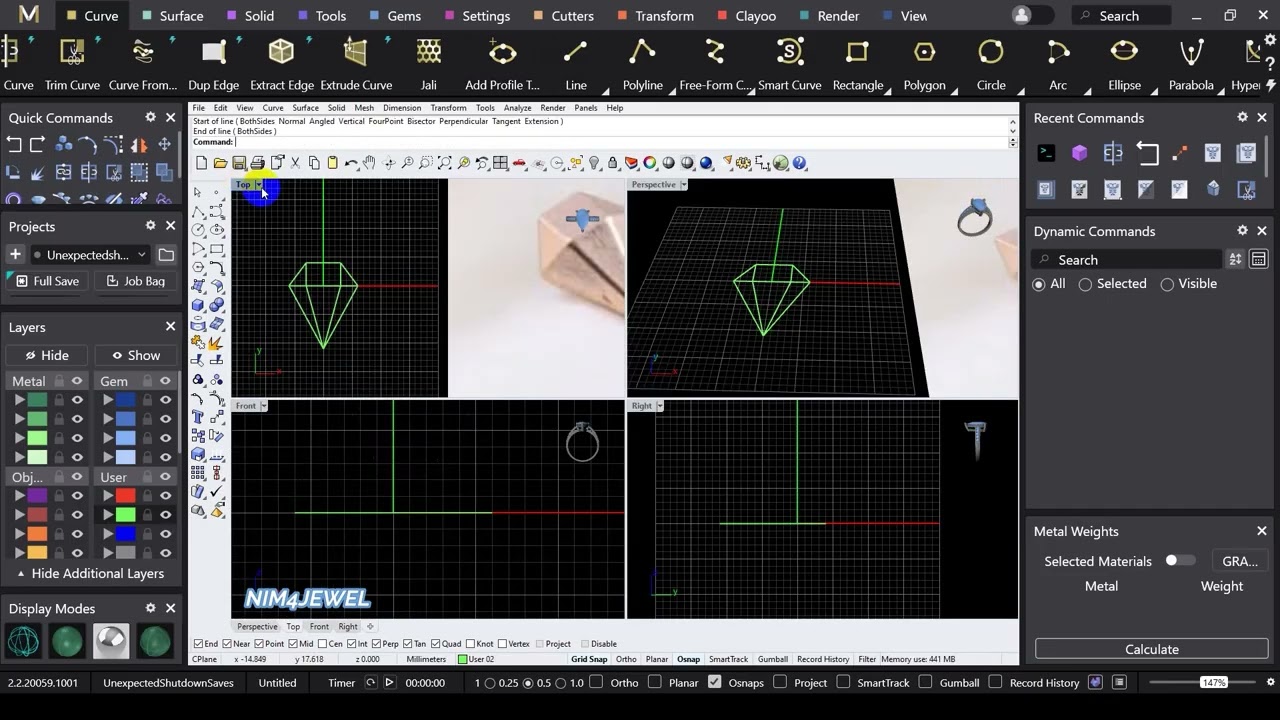Select the Arc tool
The height and width of the screenshot is (720, 1280).
pyautogui.click(x=1058, y=64)
